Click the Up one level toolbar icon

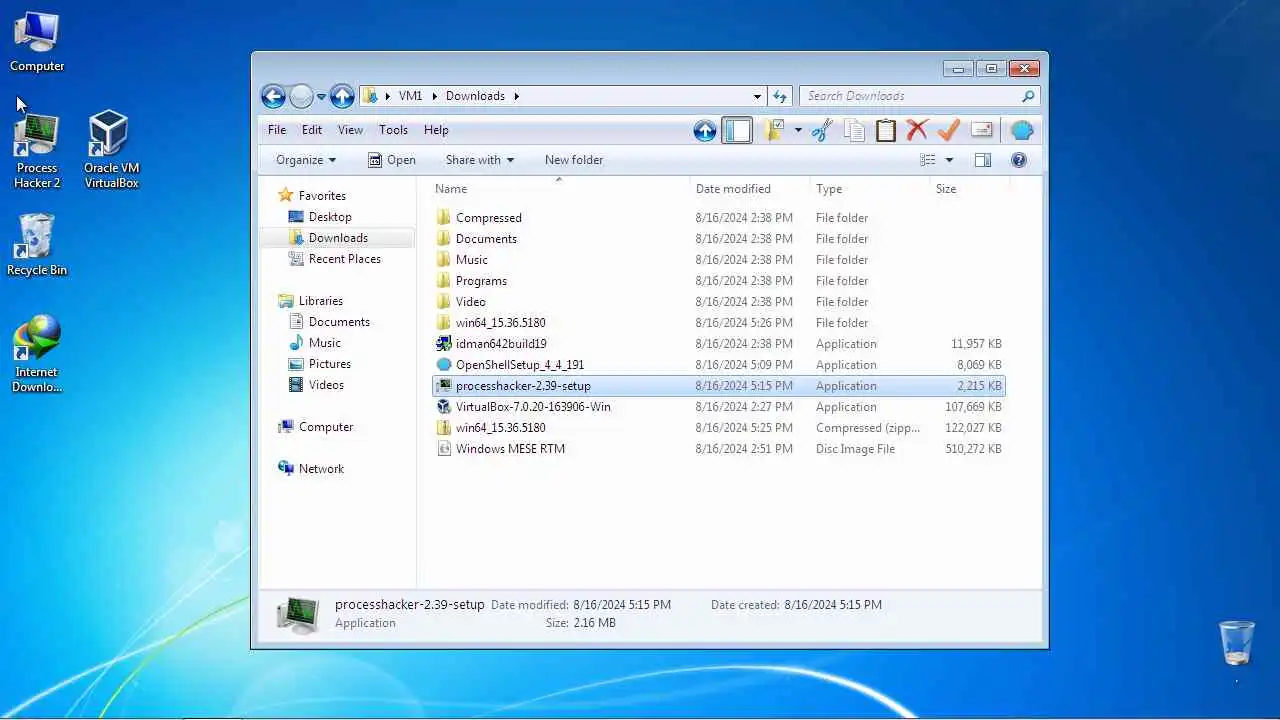click(705, 131)
